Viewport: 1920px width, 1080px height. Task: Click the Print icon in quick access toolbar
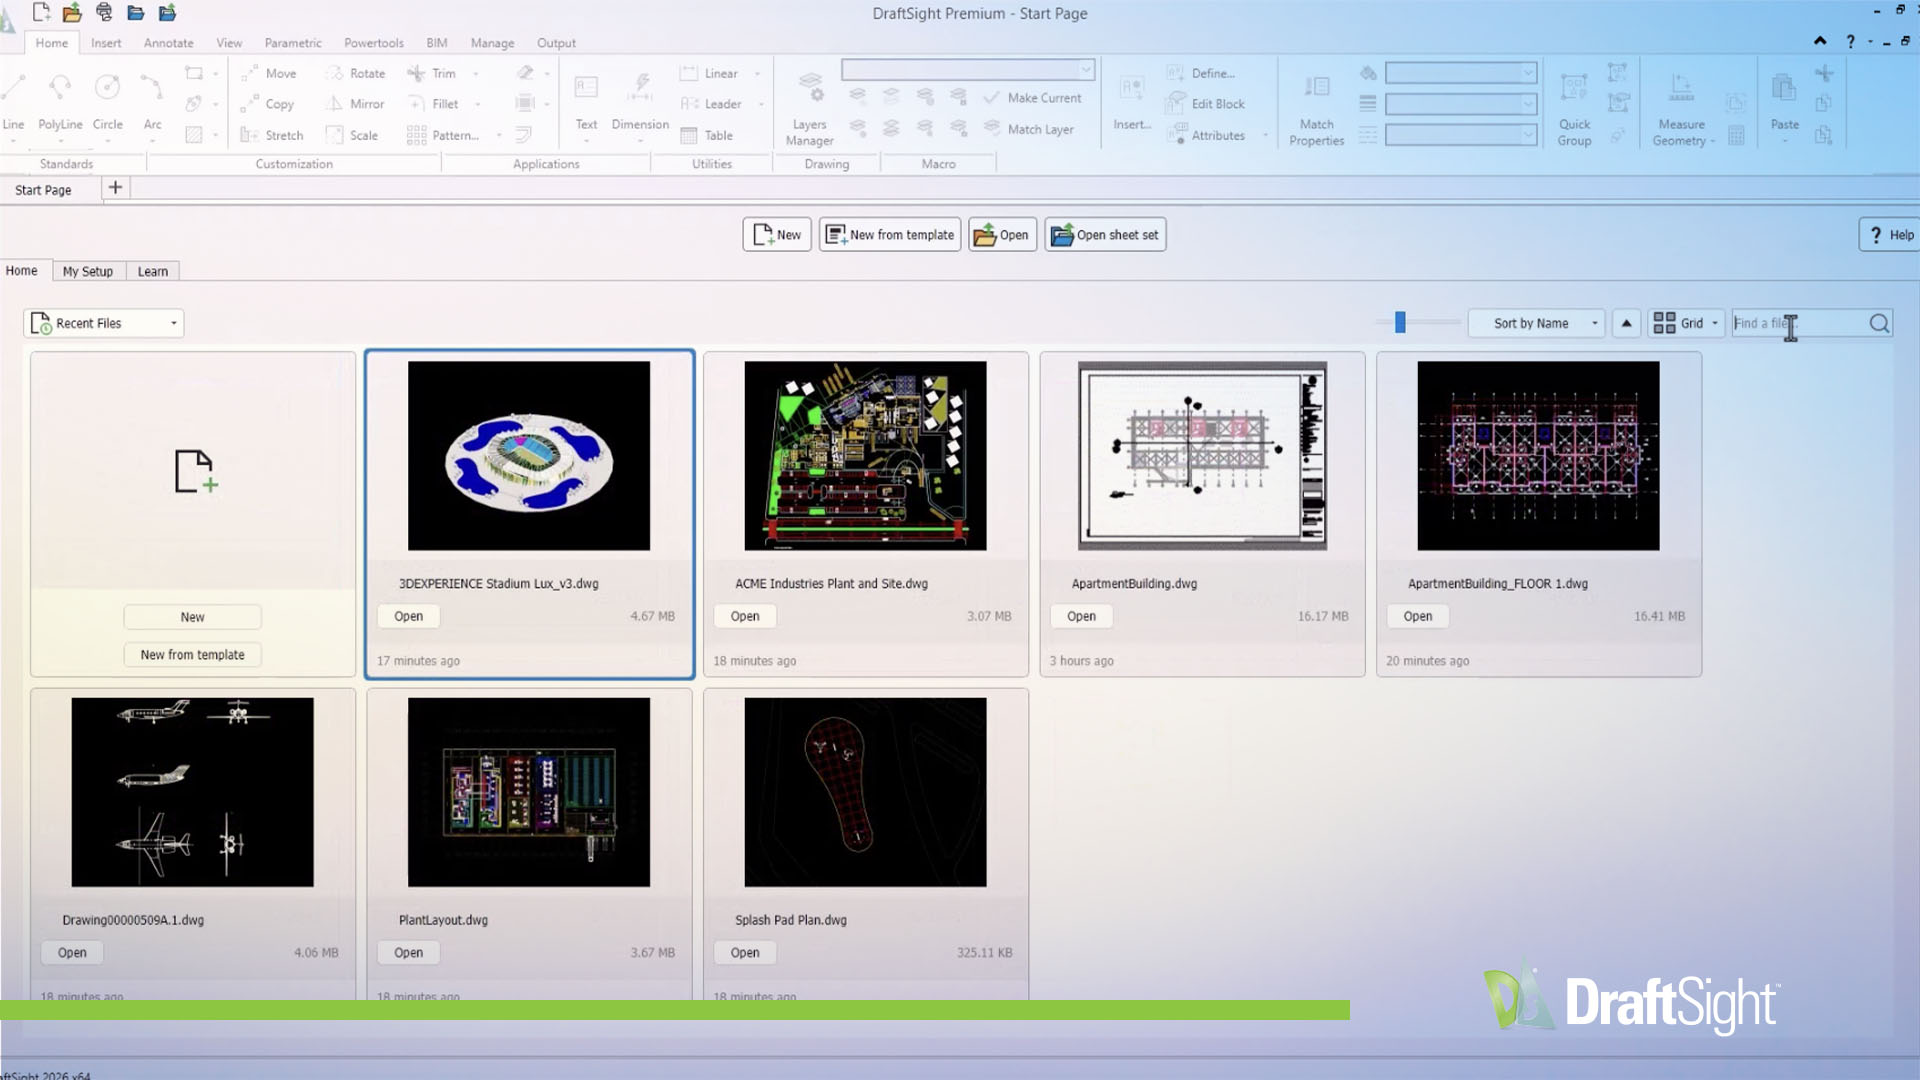coord(104,13)
